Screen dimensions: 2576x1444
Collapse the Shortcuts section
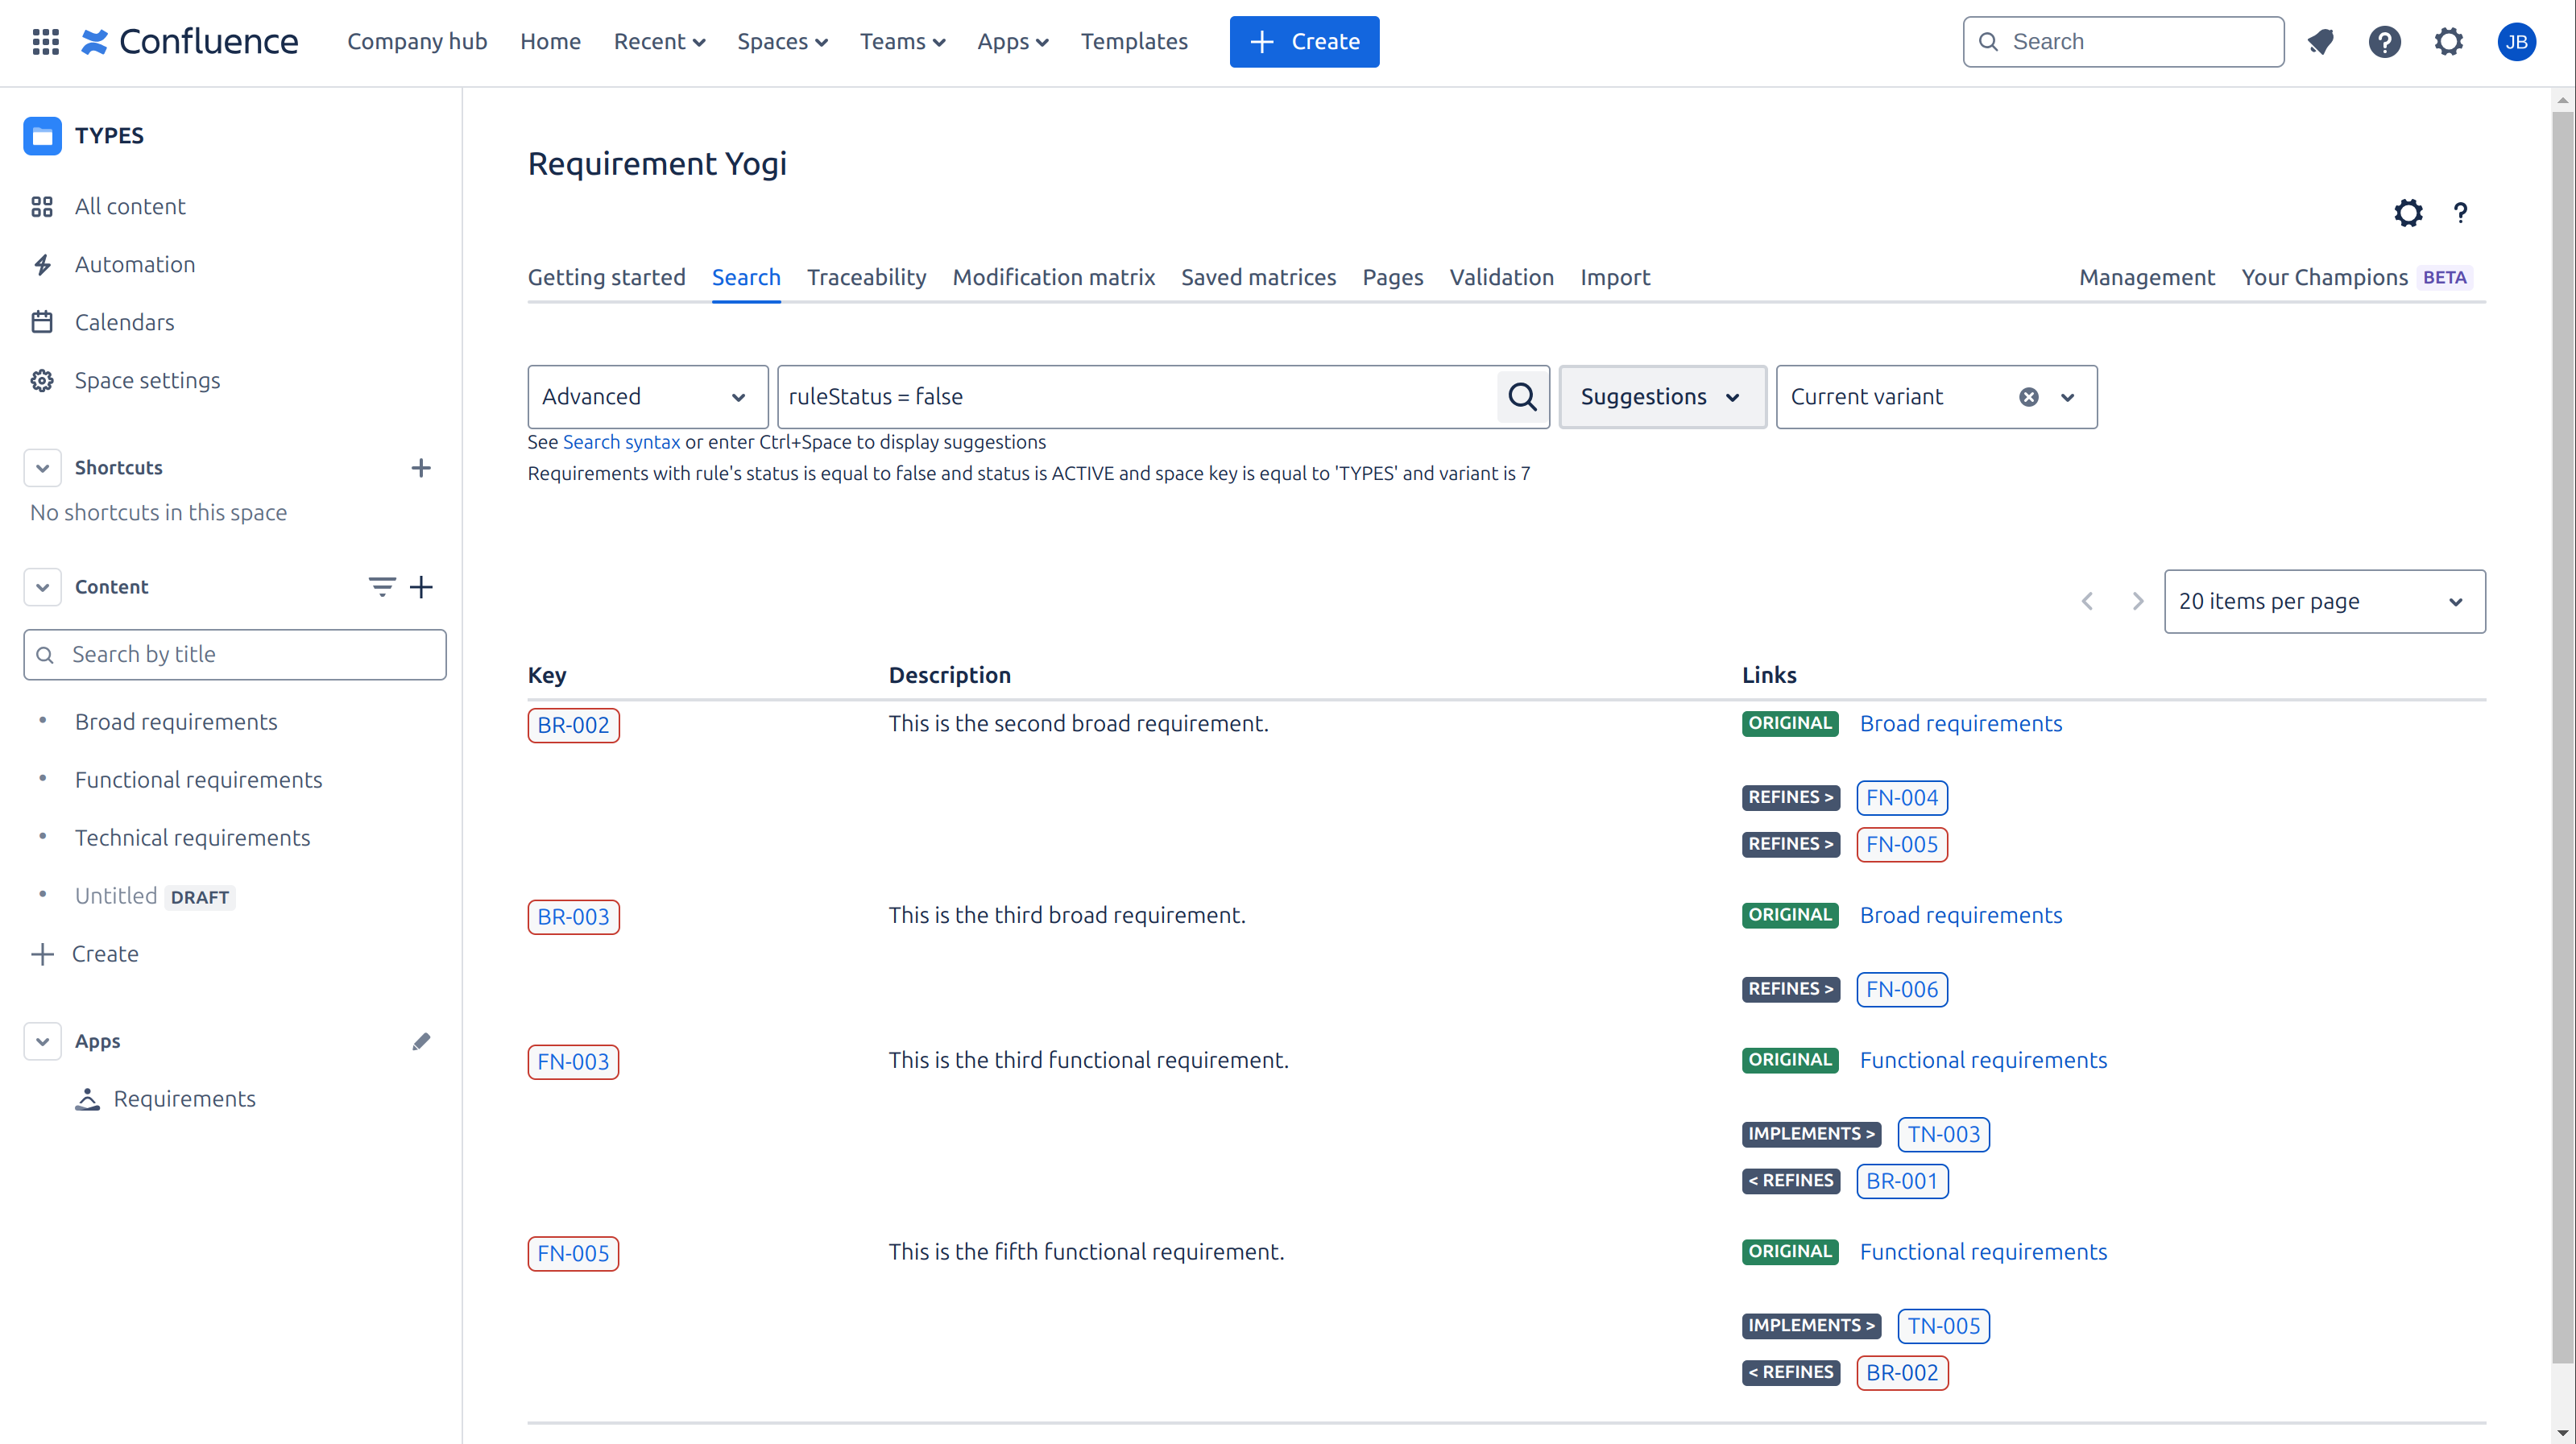[42, 468]
